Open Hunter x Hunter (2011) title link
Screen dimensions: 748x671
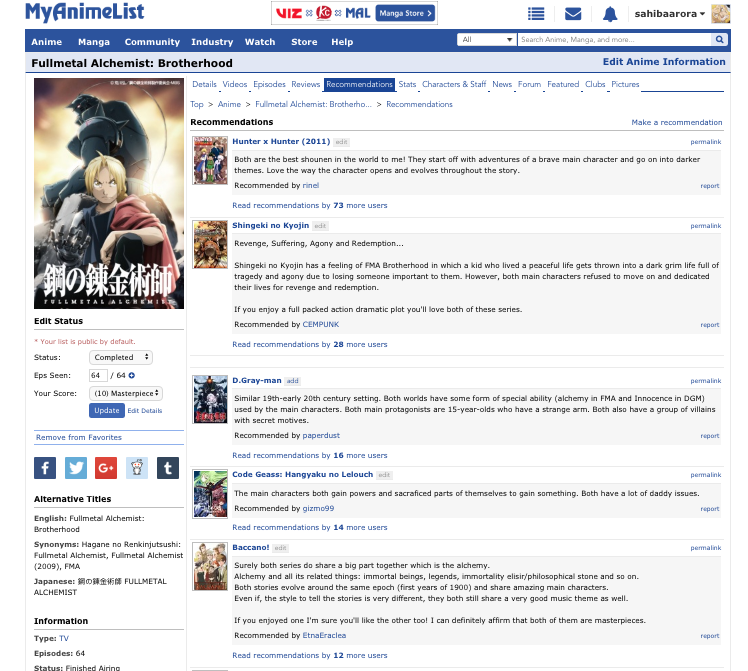click(x=281, y=142)
